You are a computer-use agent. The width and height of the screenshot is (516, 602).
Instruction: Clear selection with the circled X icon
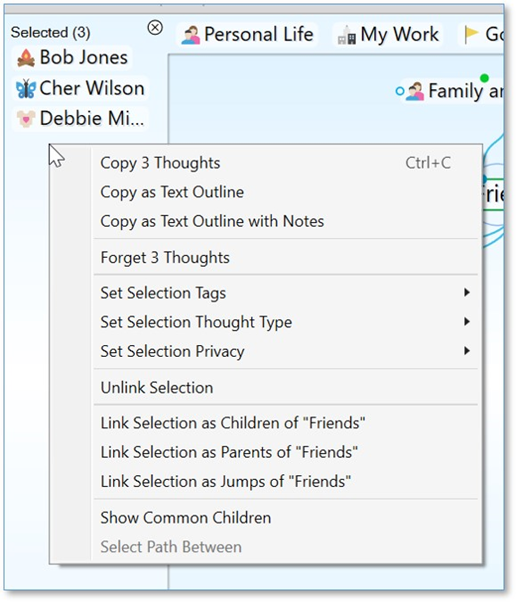[x=155, y=28]
